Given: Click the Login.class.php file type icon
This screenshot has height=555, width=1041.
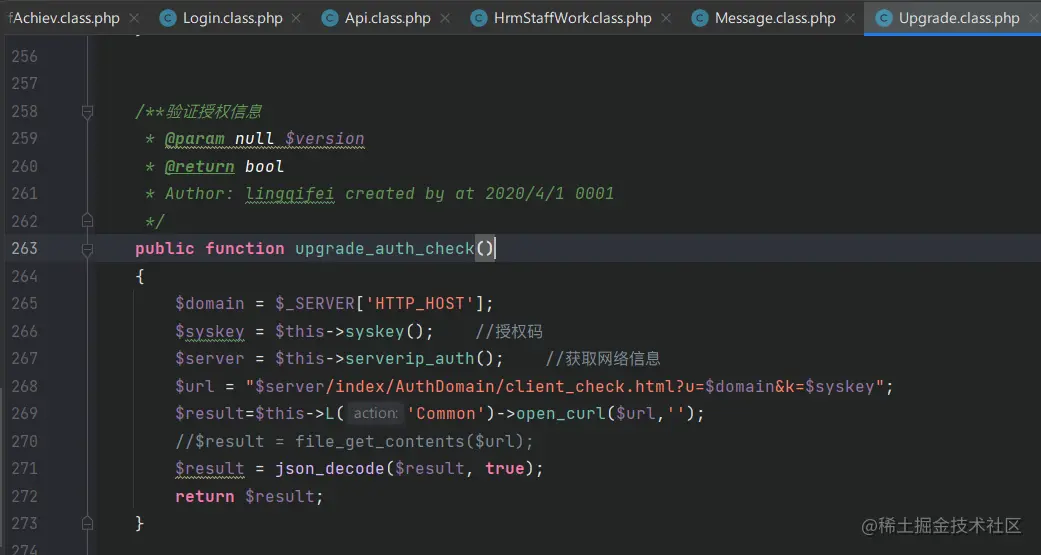Looking at the screenshot, I should point(169,18).
